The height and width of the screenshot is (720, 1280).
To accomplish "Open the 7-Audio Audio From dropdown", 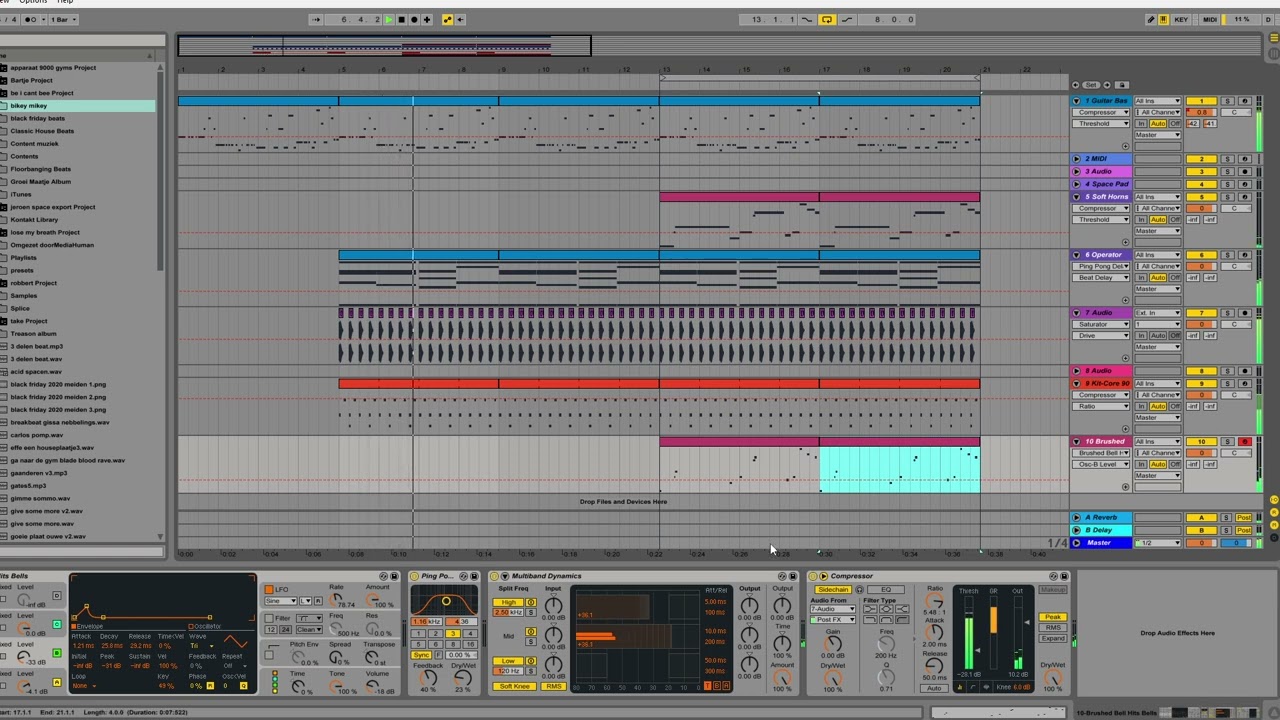I will pyautogui.click(x=833, y=609).
